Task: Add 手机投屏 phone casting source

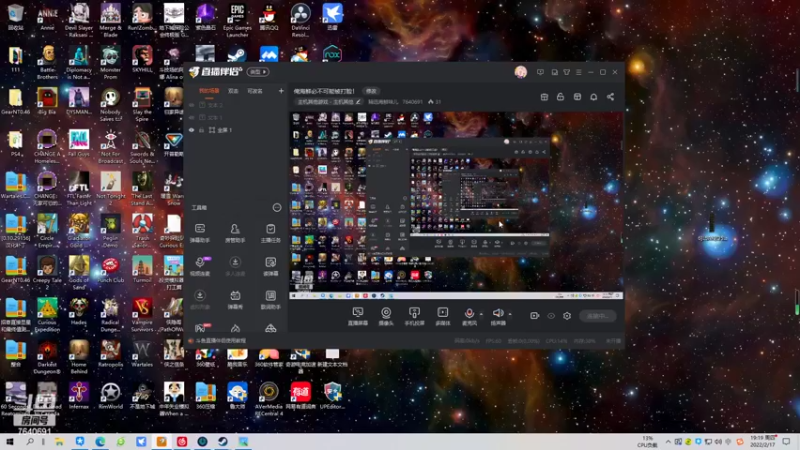Action: tap(414, 316)
